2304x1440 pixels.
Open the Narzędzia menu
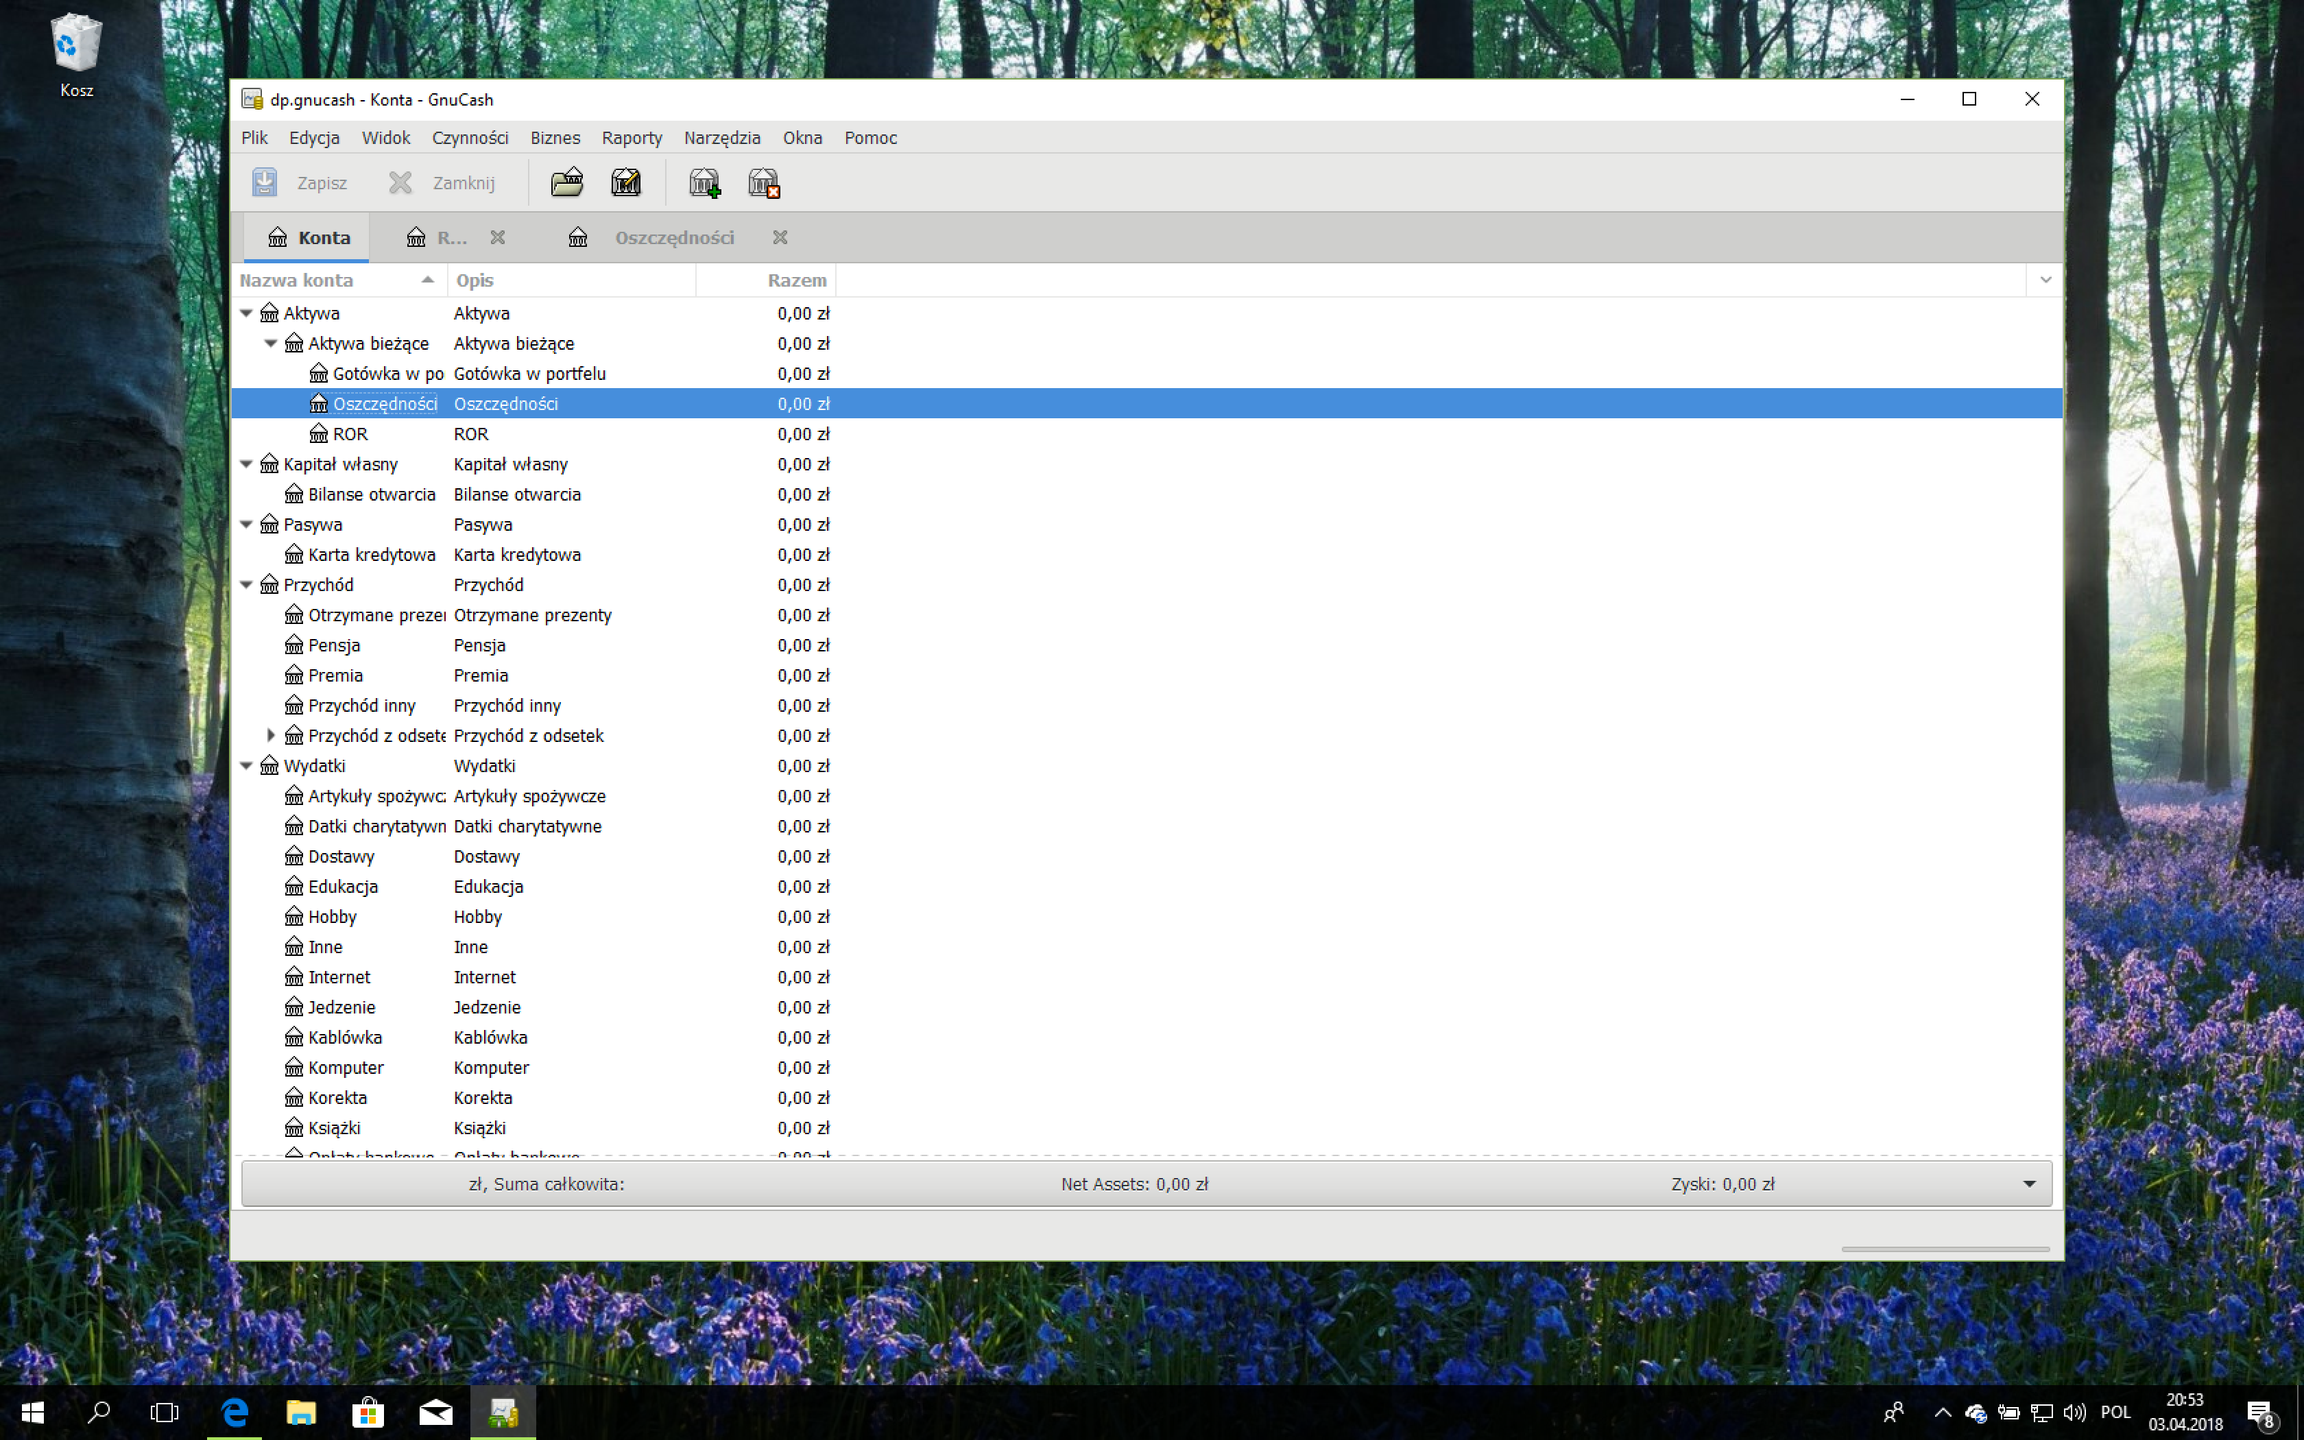coord(721,138)
